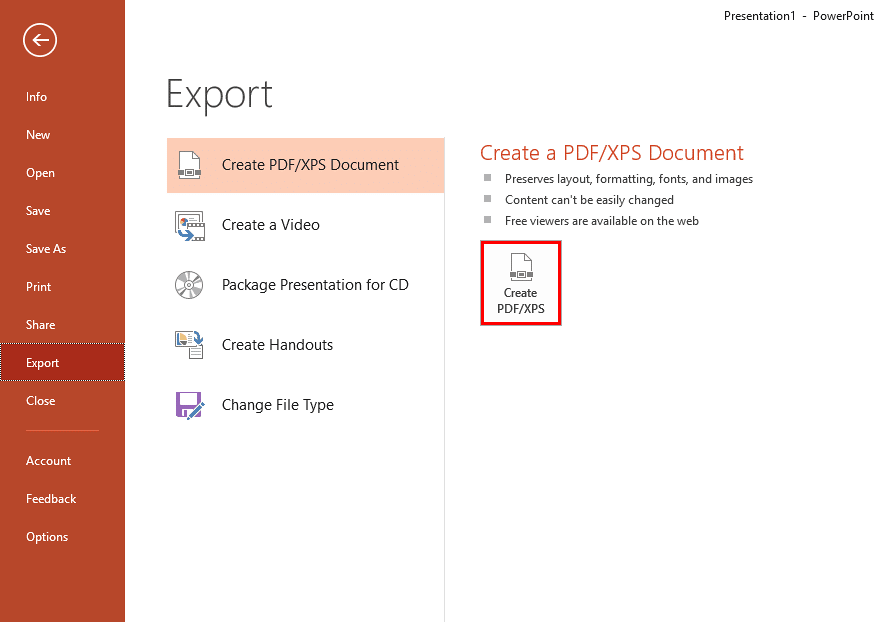Close the current presentation via Close option
880x622 pixels.
[x=40, y=400]
